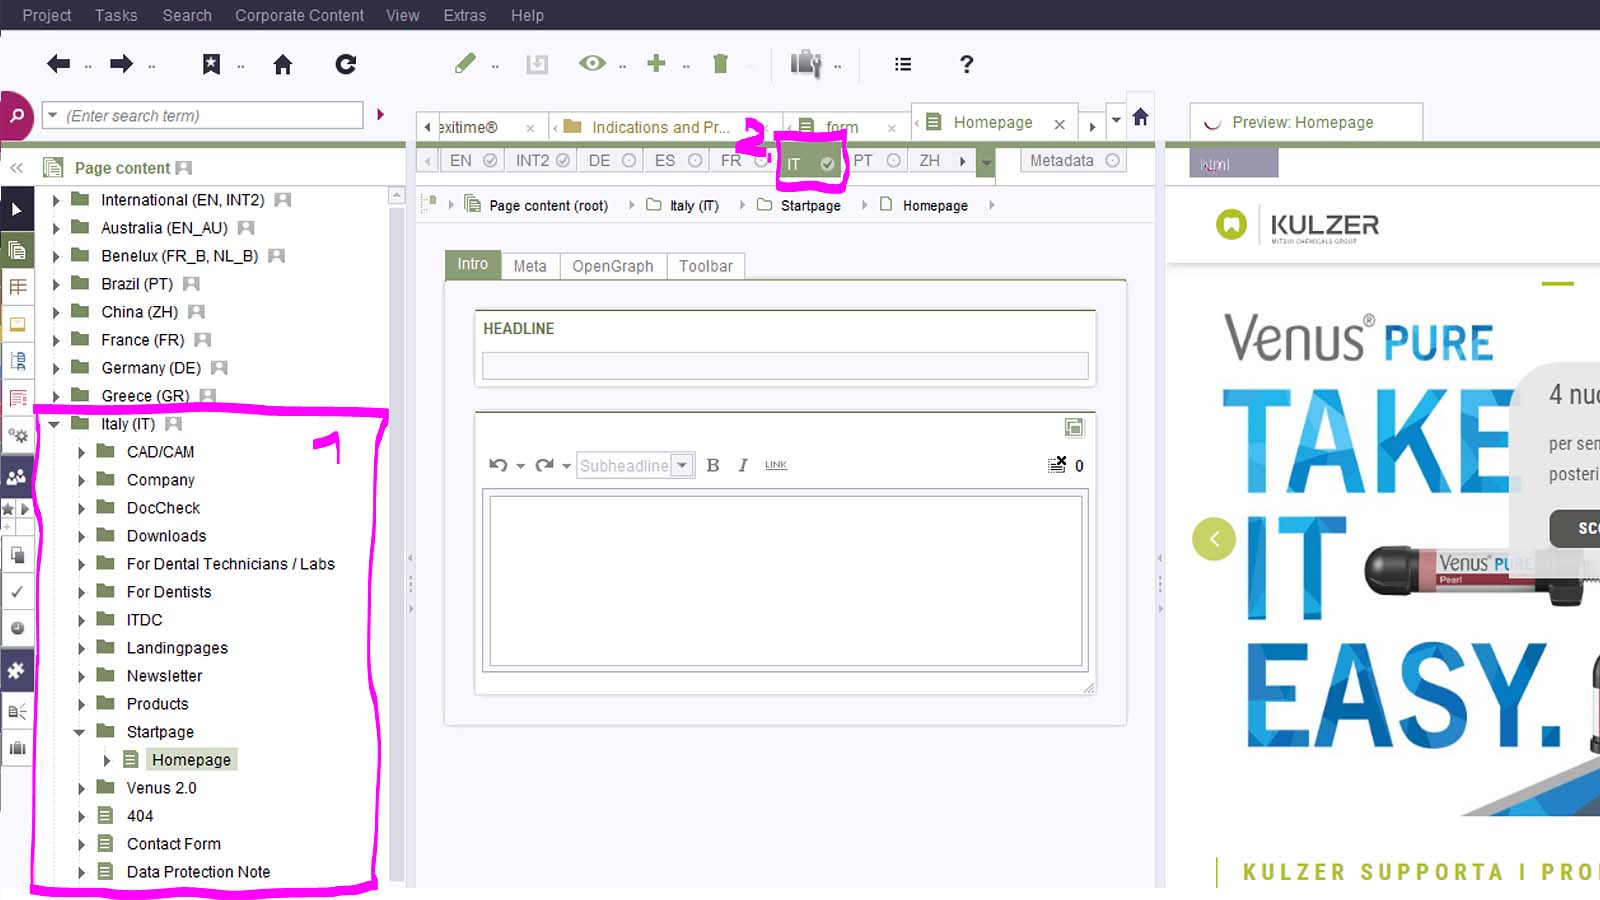1600x900 pixels.
Task: Click the trash delete icon
Action: click(x=720, y=64)
